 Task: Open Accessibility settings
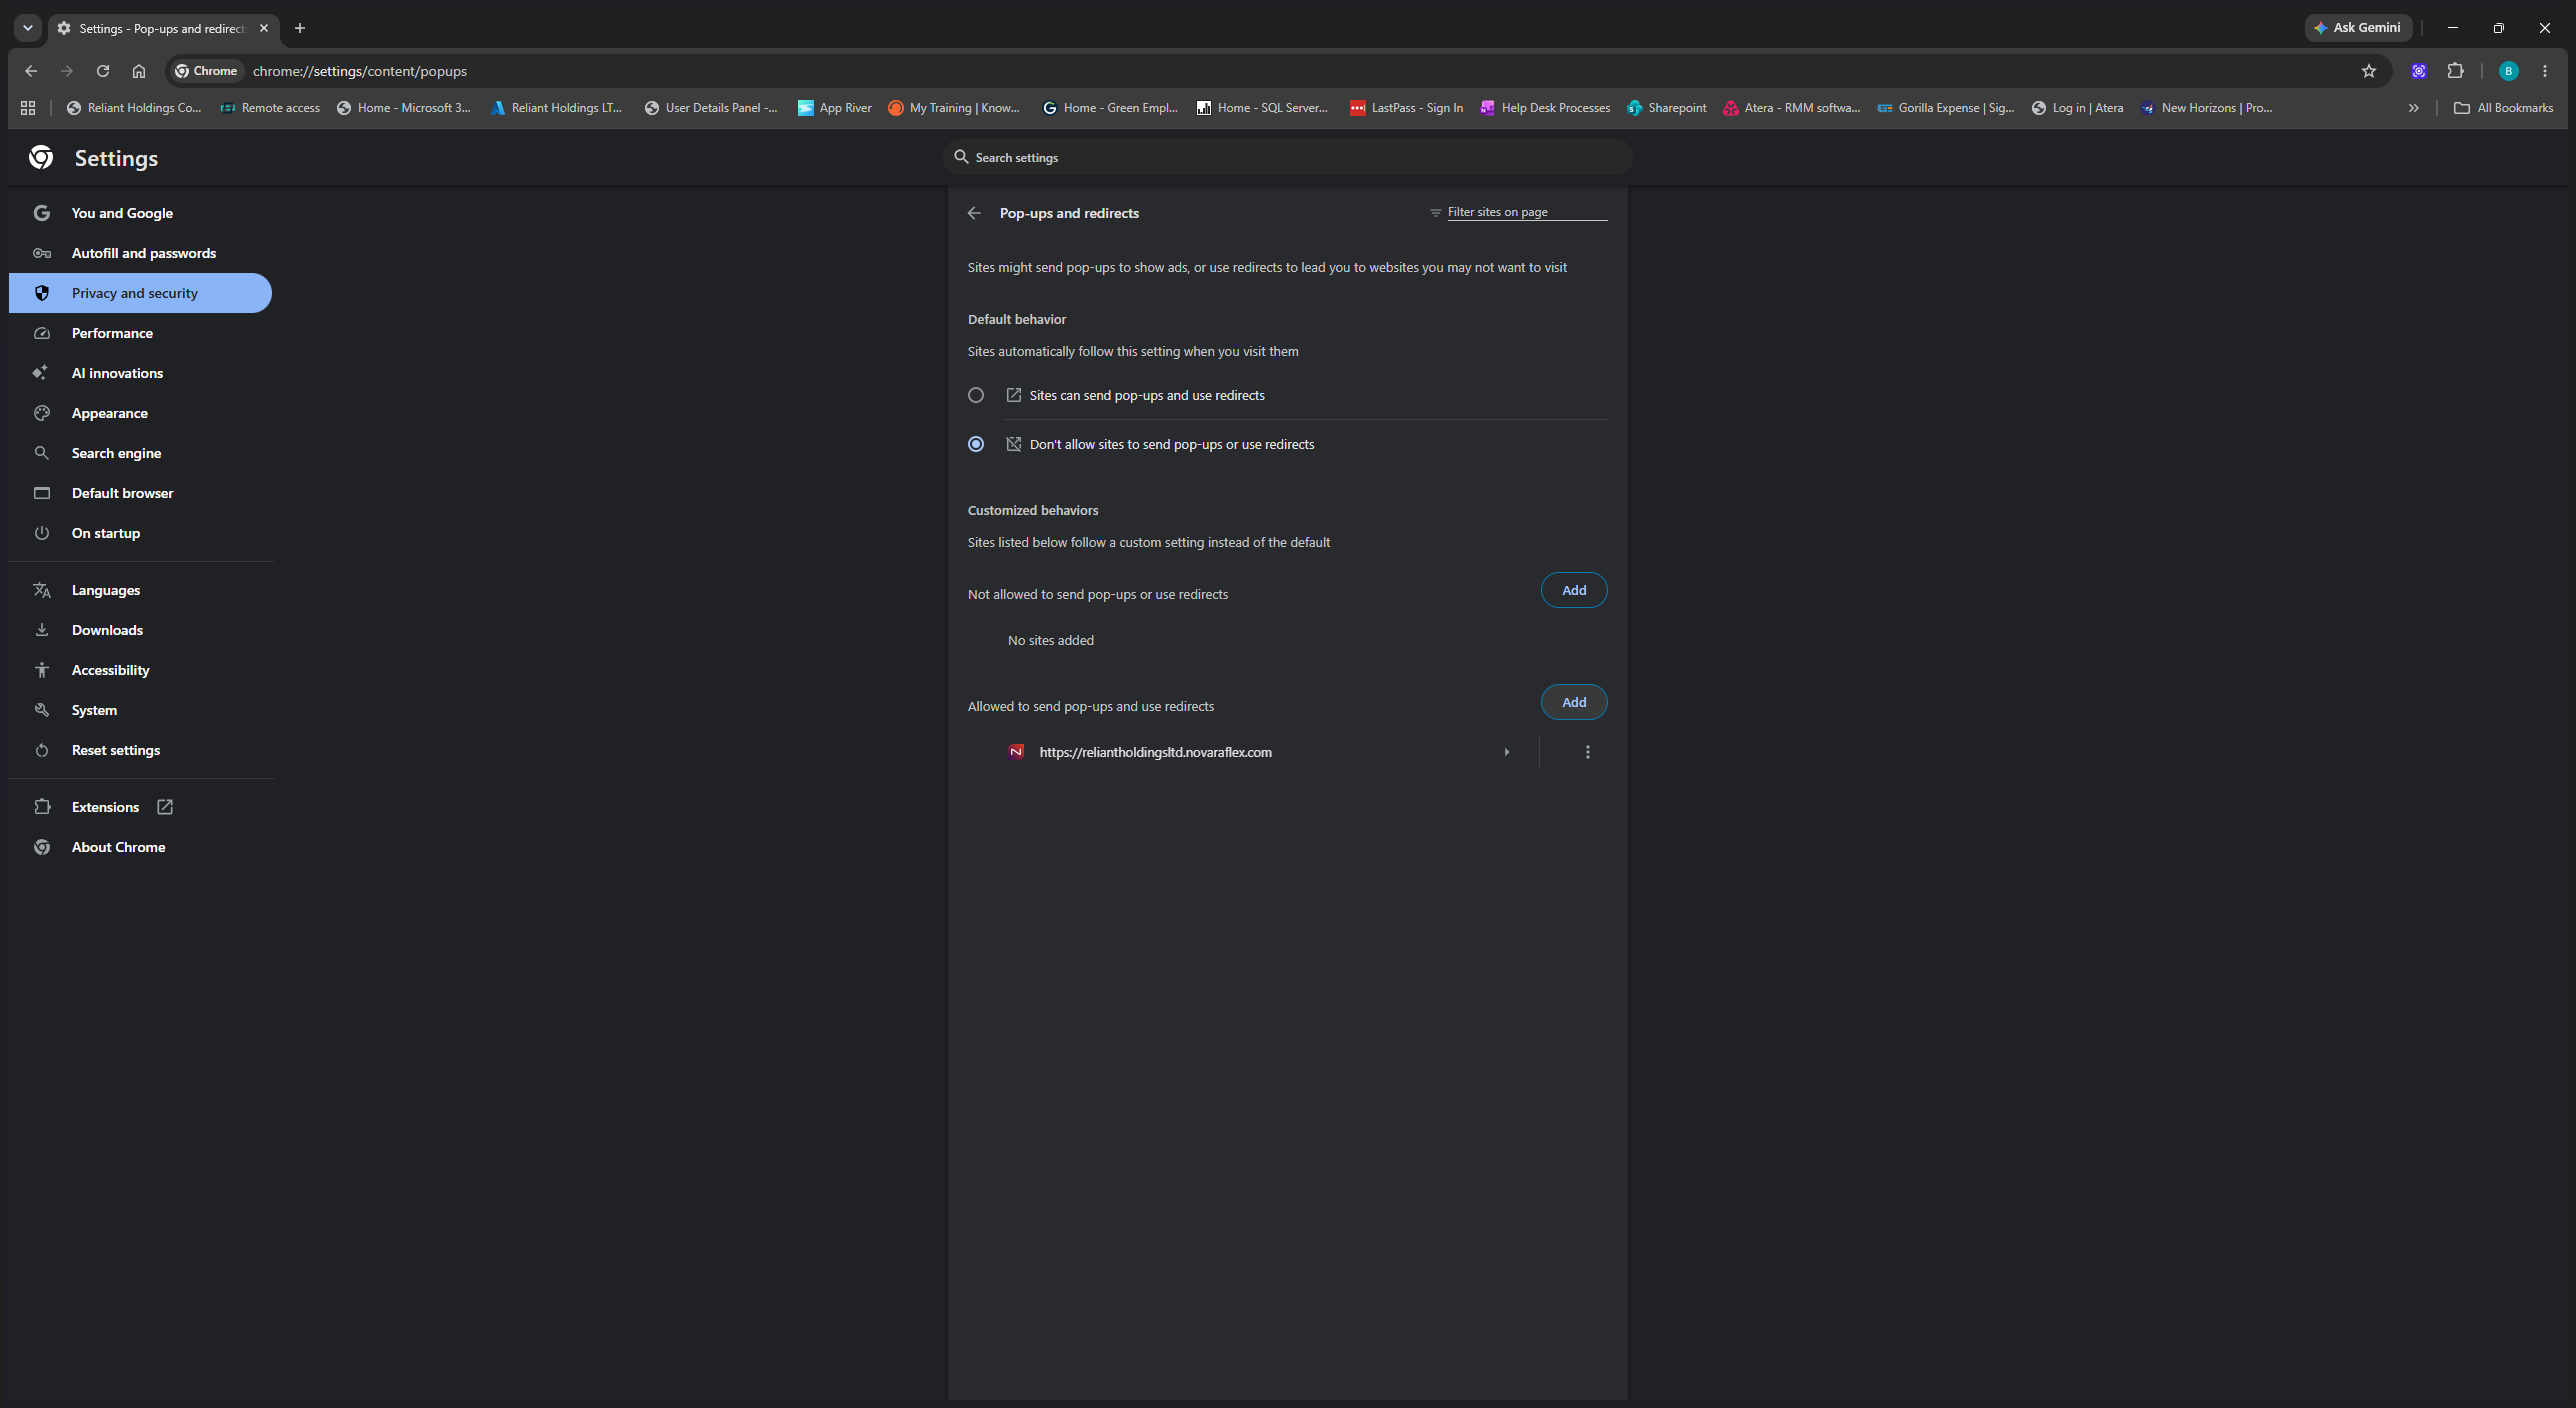pyautogui.click(x=140, y=670)
